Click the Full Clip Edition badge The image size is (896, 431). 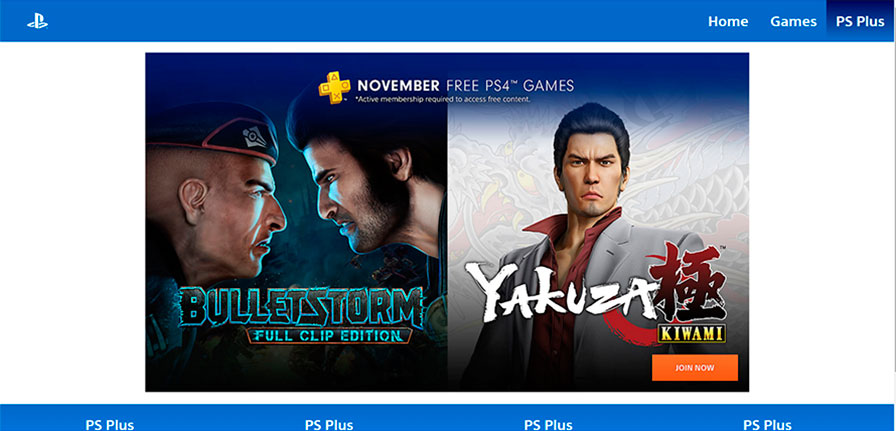(x=329, y=335)
